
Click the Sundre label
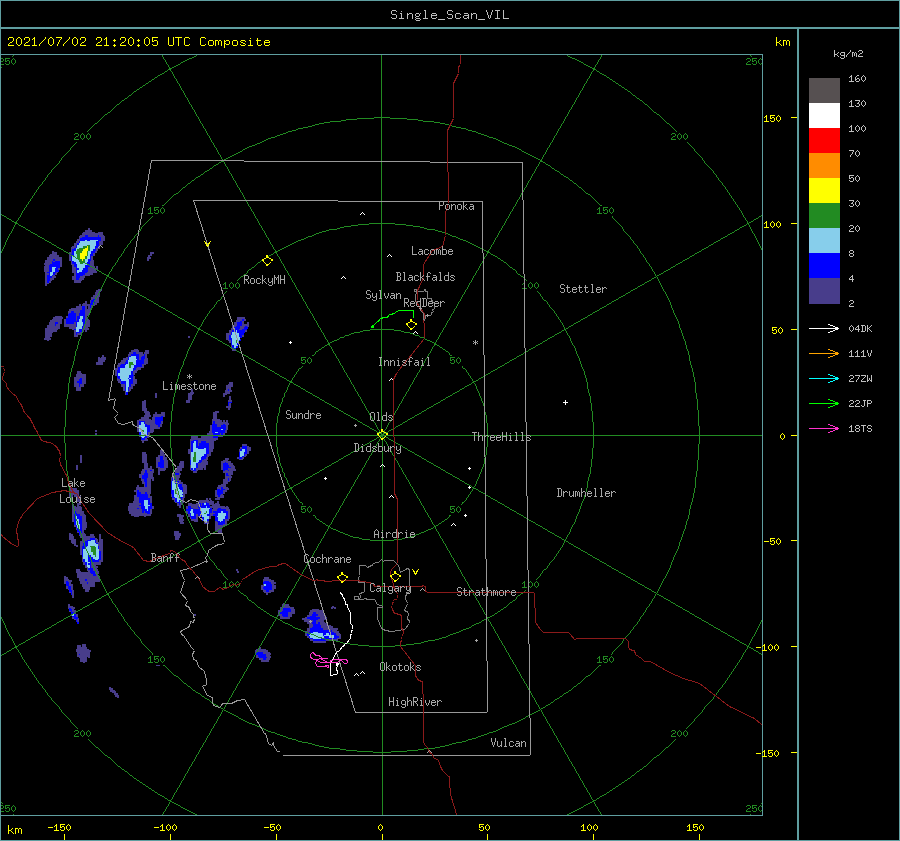coord(303,414)
